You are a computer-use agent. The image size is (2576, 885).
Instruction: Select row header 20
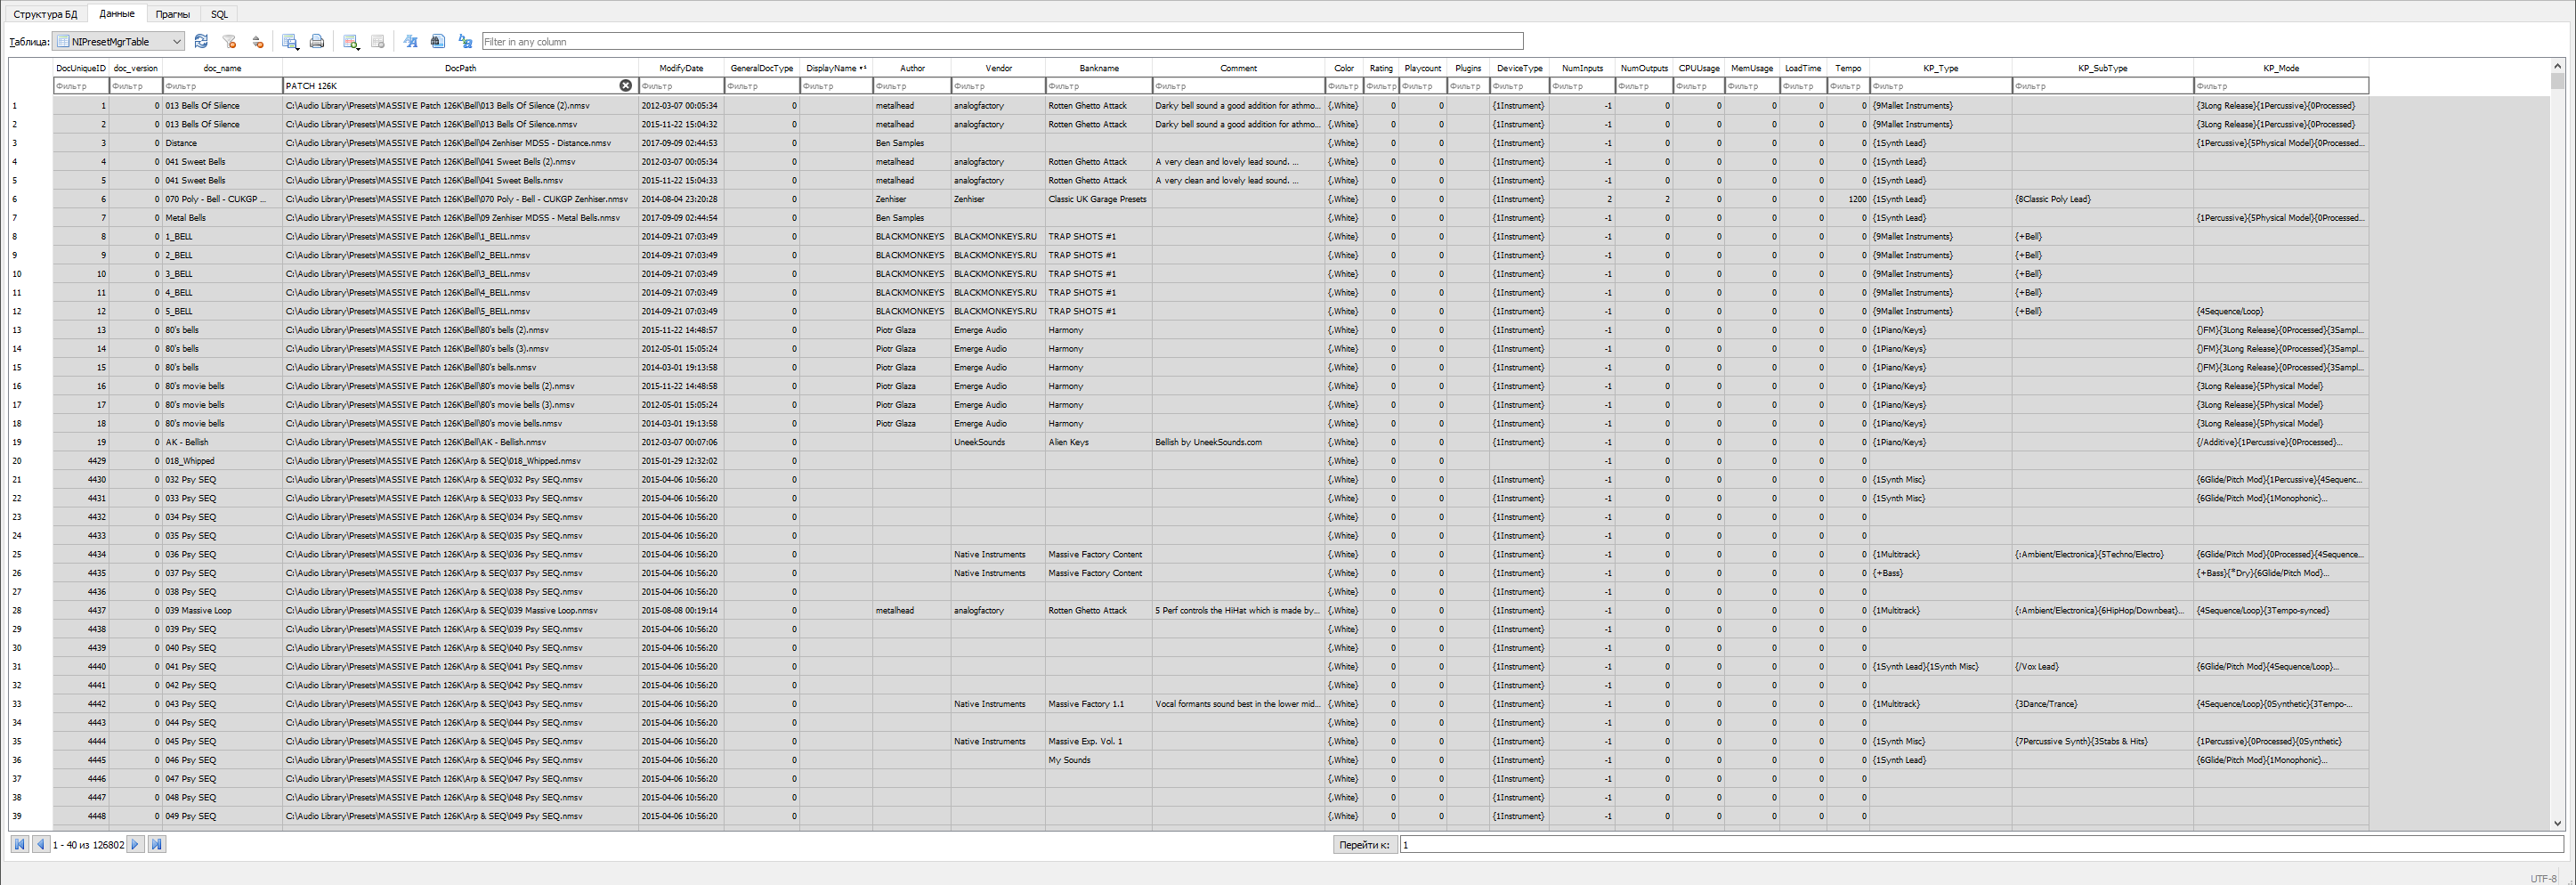click(x=30, y=461)
